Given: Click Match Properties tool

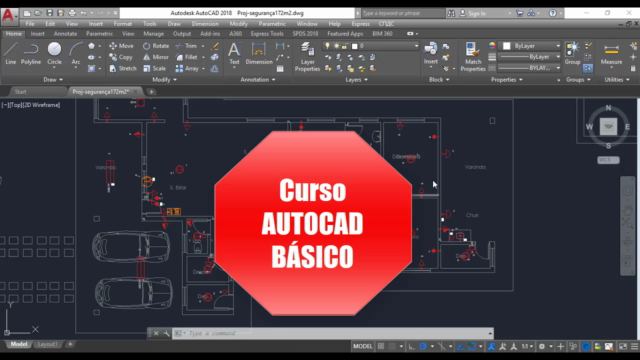Looking at the screenshot, I should coord(473,57).
